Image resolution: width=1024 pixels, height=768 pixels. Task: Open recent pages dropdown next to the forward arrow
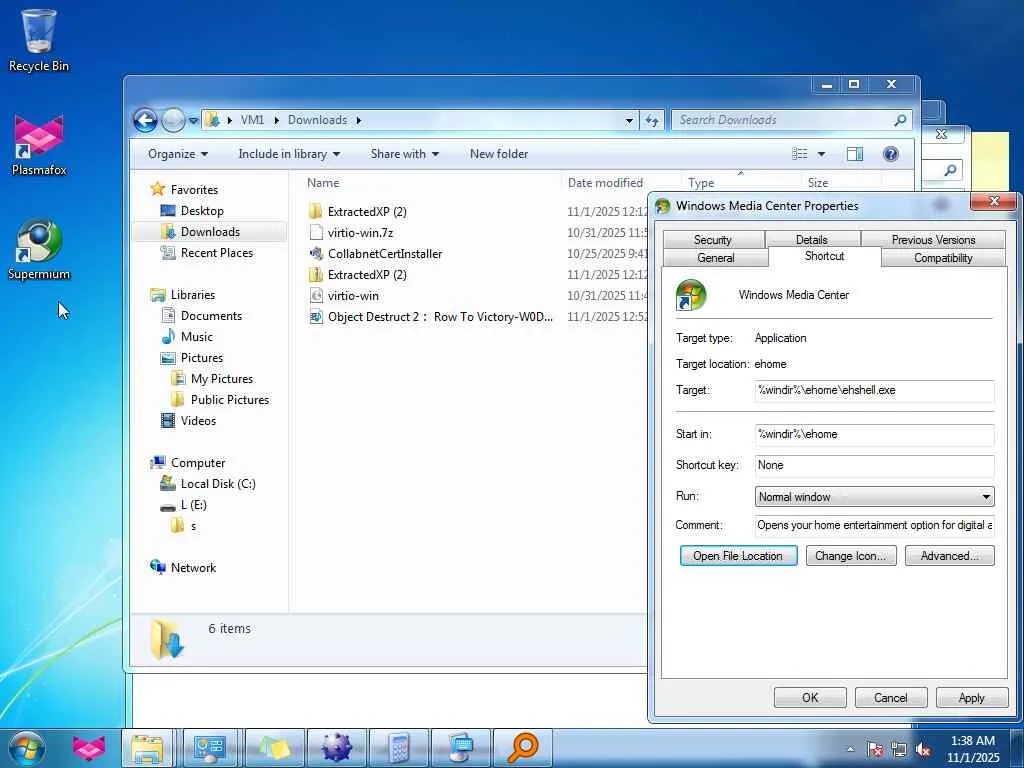(193, 121)
